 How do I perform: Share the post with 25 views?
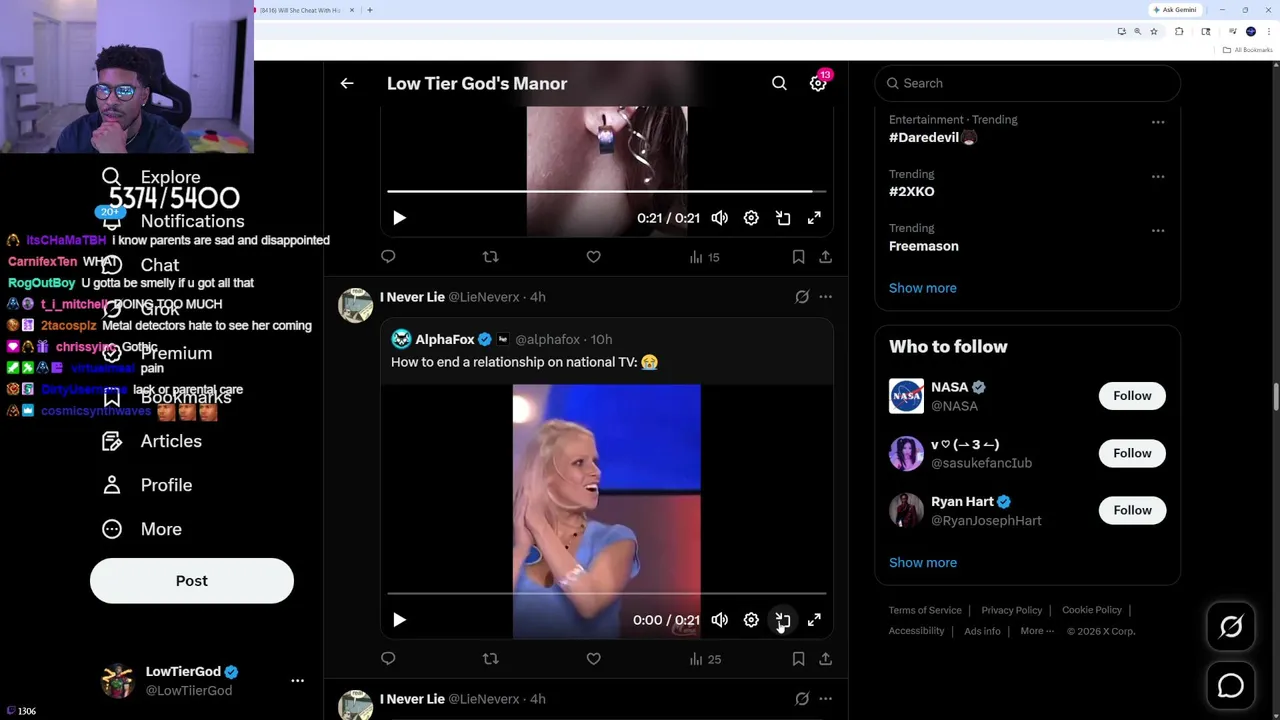pos(825,659)
